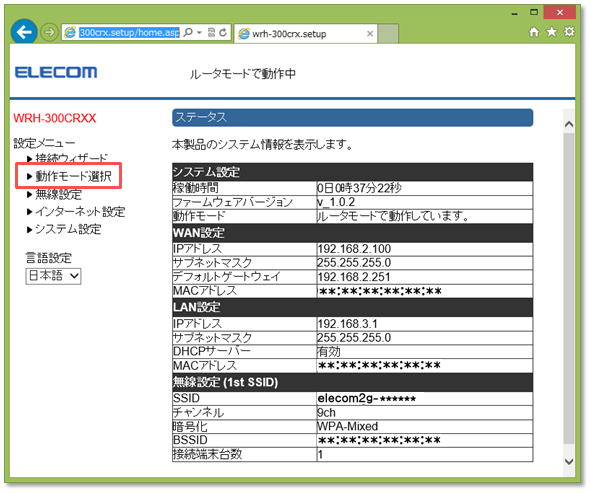Image resolution: width=591 pixels, height=493 pixels.
Task: Click the page scrollbar down arrow
Action: pos(569,461)
